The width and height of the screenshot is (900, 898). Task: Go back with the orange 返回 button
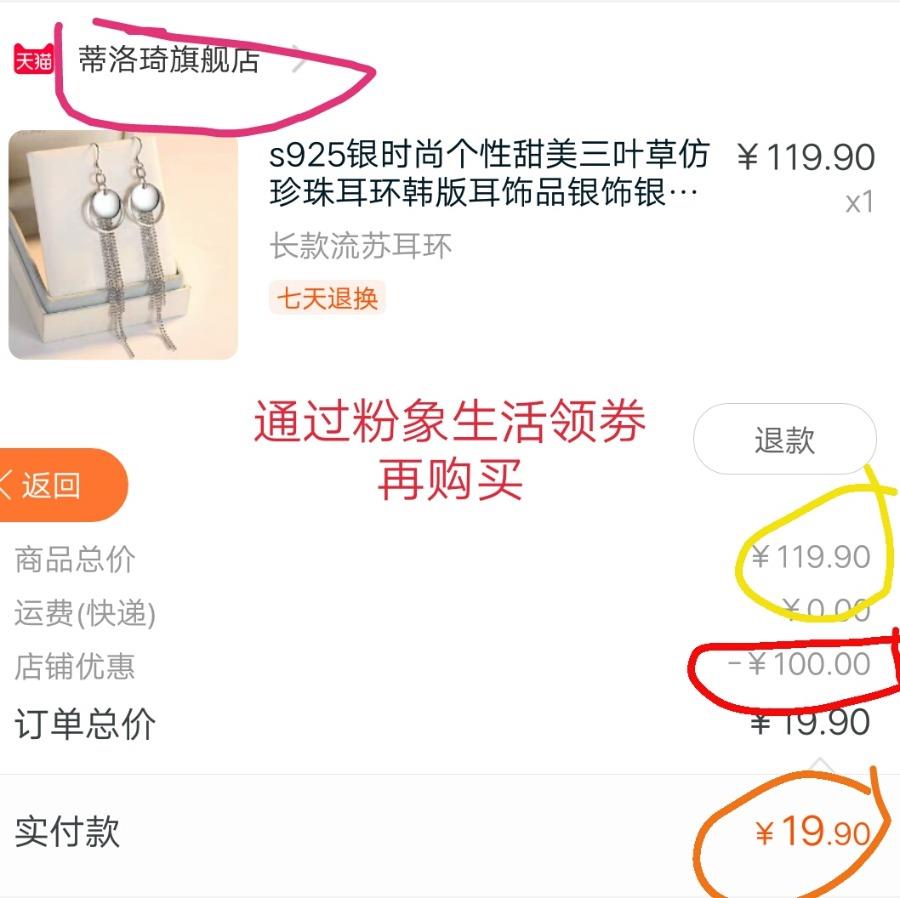click(60, 485)
